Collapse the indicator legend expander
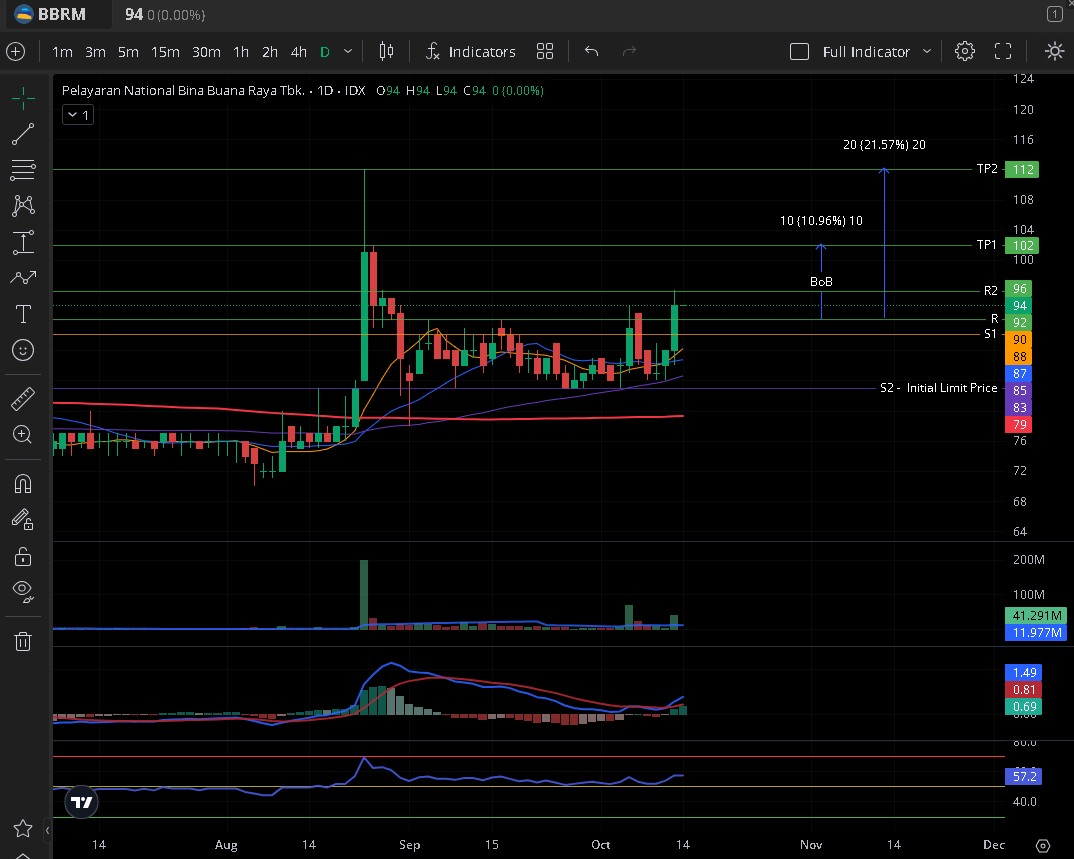 tap(77, 115)
